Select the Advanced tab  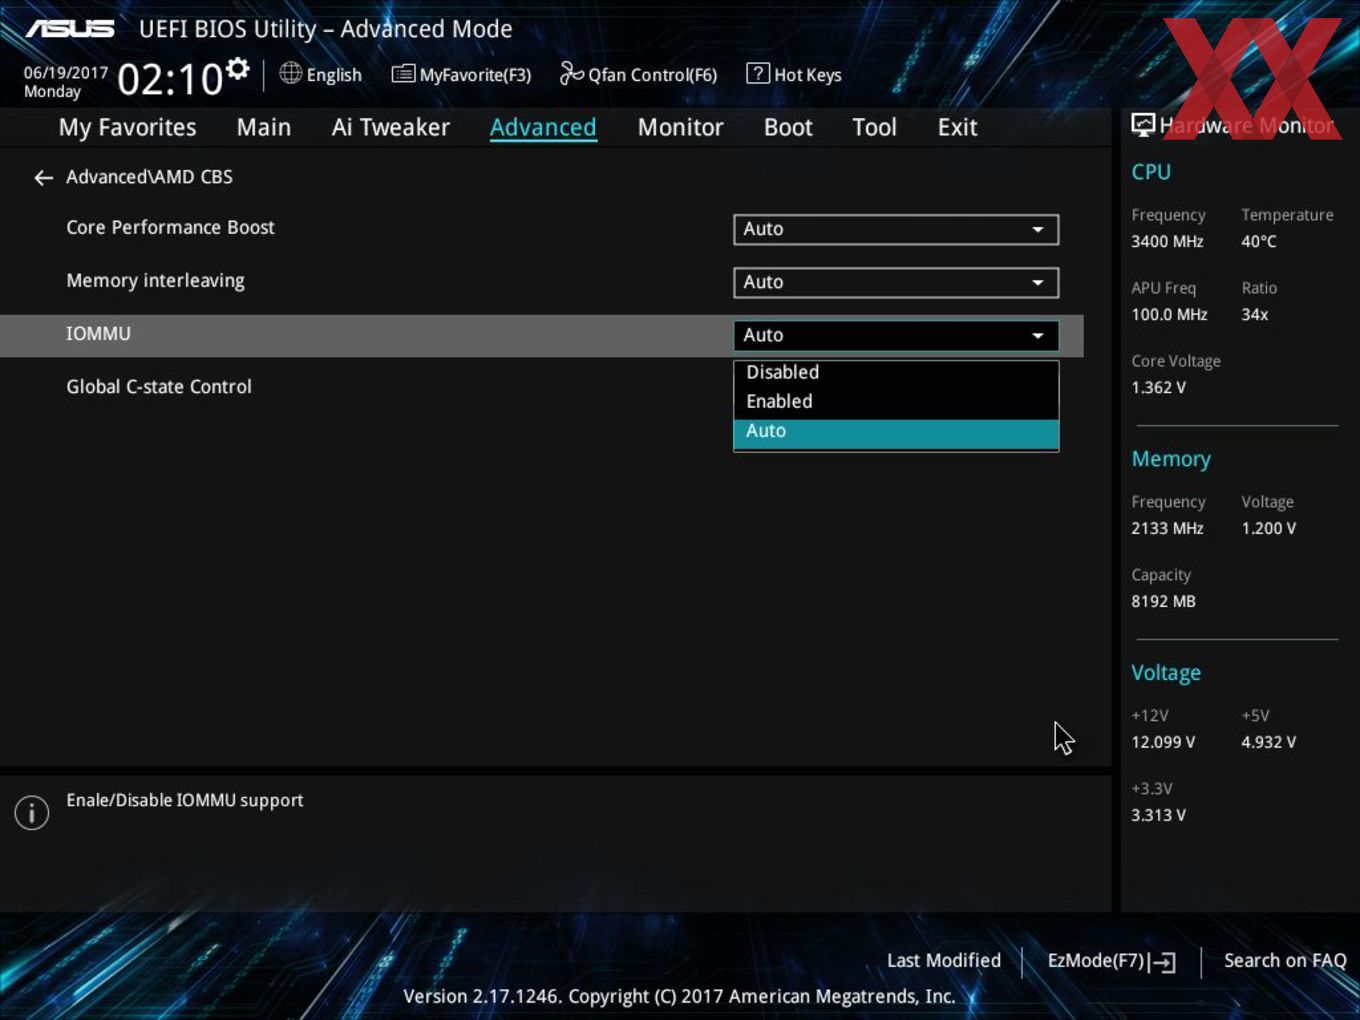[x=543, y=127]
